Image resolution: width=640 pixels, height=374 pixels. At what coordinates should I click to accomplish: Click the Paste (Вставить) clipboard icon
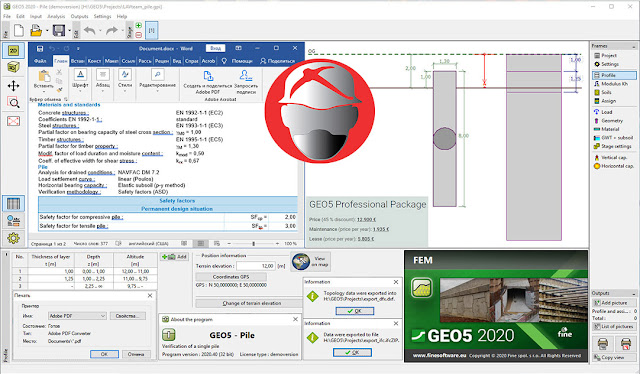coord(44,76)
